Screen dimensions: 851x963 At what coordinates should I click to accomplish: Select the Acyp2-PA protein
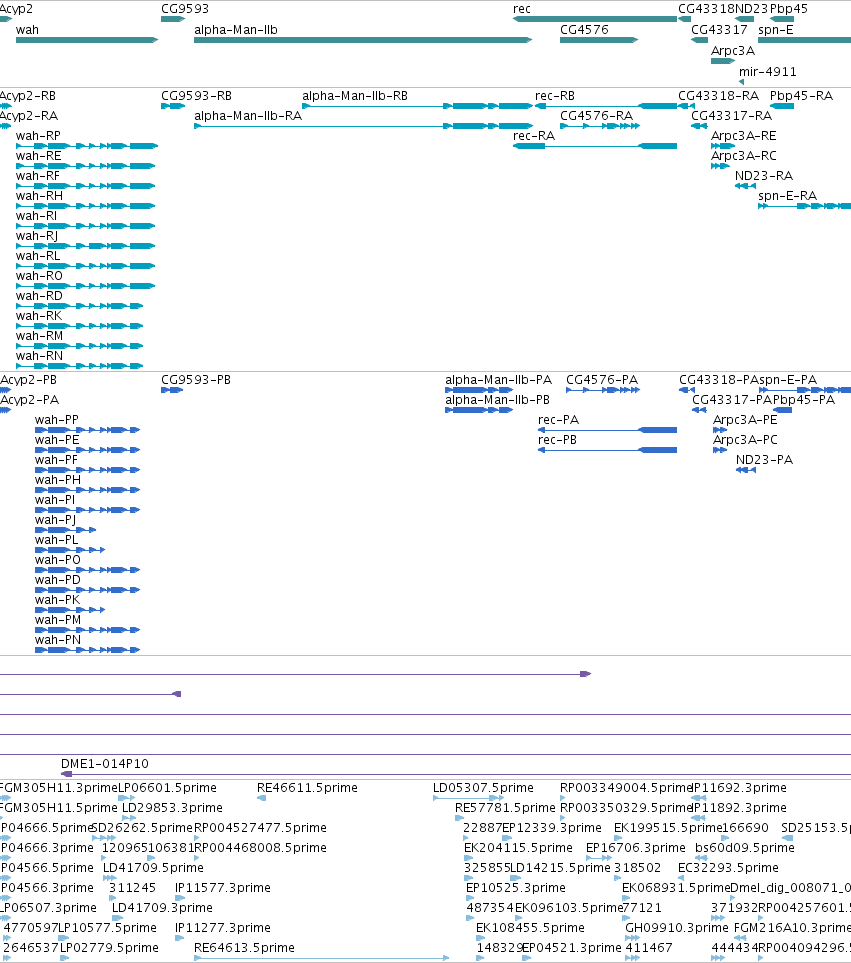pos(5,410)
